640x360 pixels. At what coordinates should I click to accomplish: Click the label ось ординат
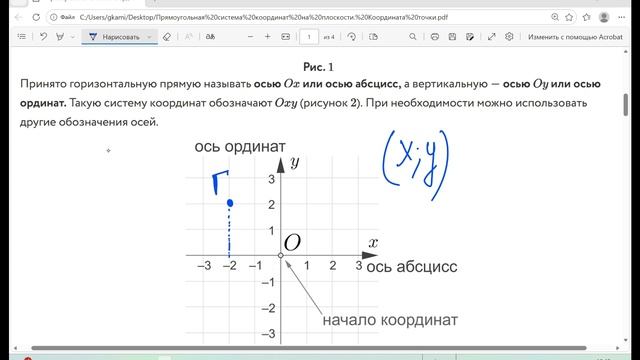(240, 147)
